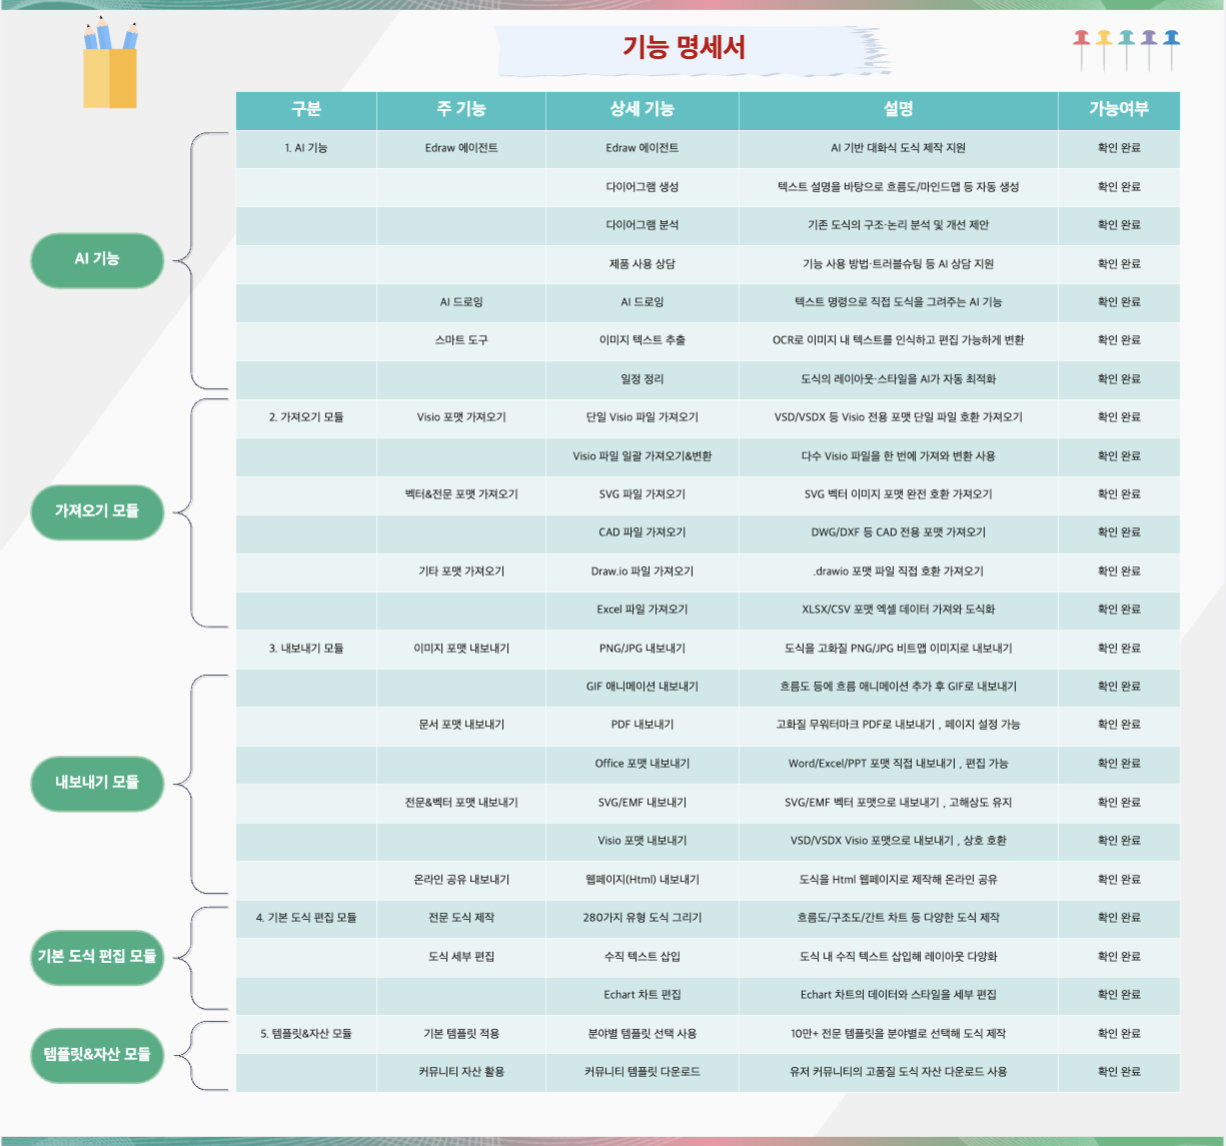Select the 구분 column header

pos(305,110)
